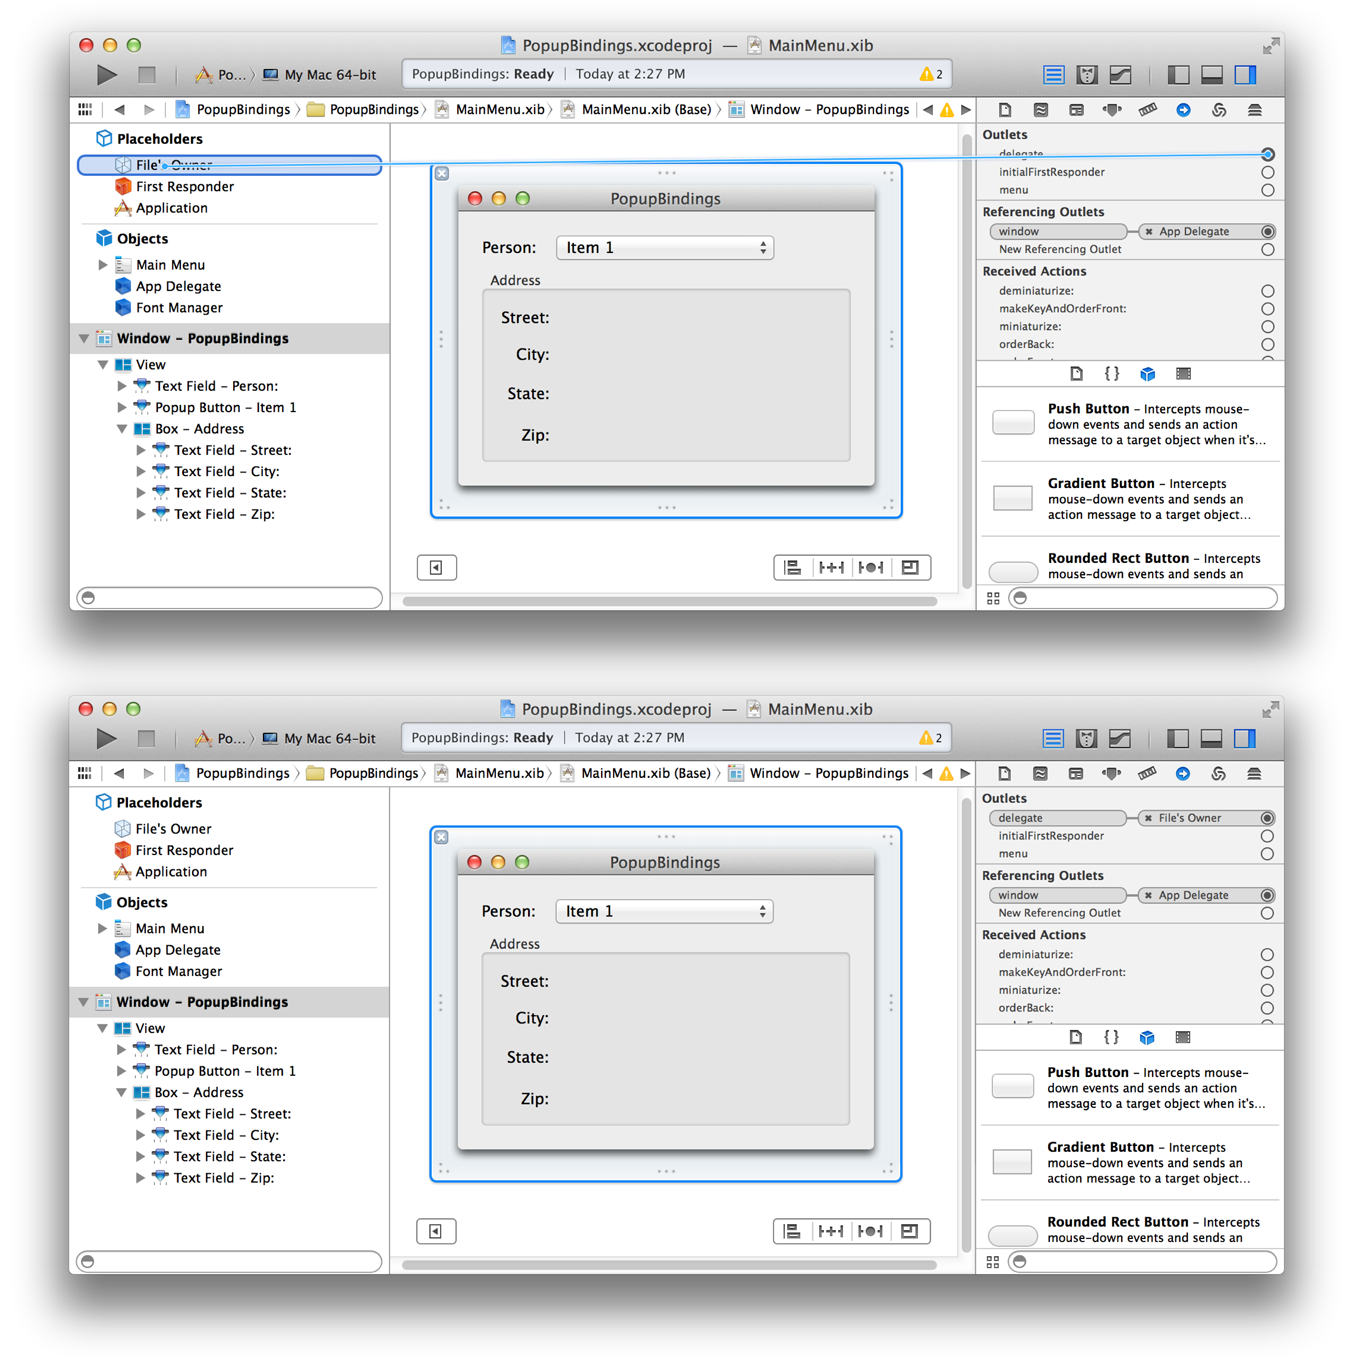Show Code Snippet library in top window
This screenshot has width=1353, height=1369.
[1112, 374]
